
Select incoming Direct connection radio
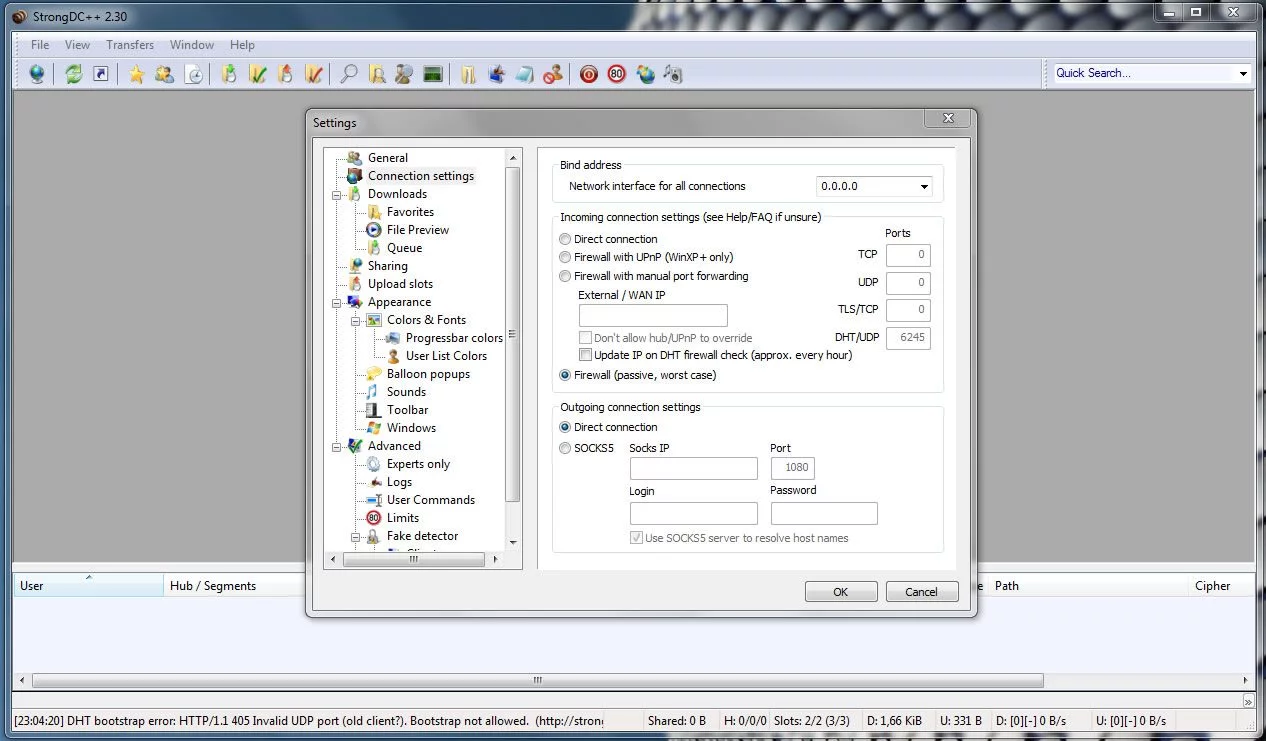[565, 239]
